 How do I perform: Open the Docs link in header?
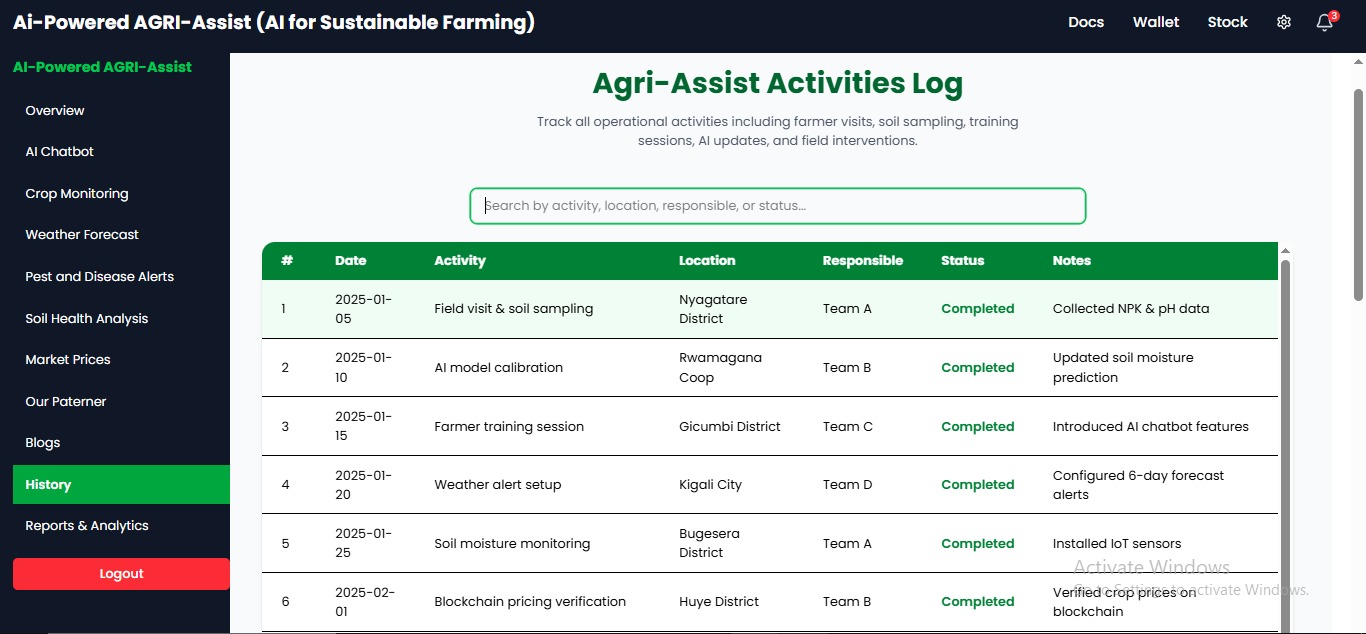1086,22
